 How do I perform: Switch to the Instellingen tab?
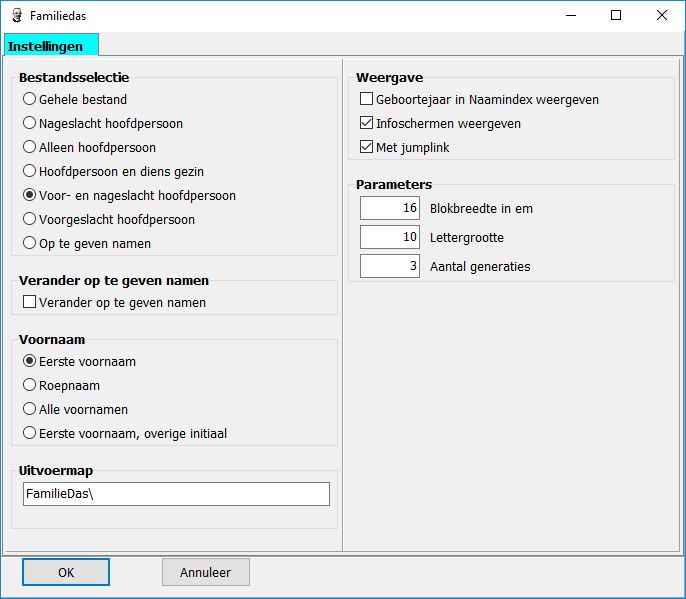click(51, 46)
